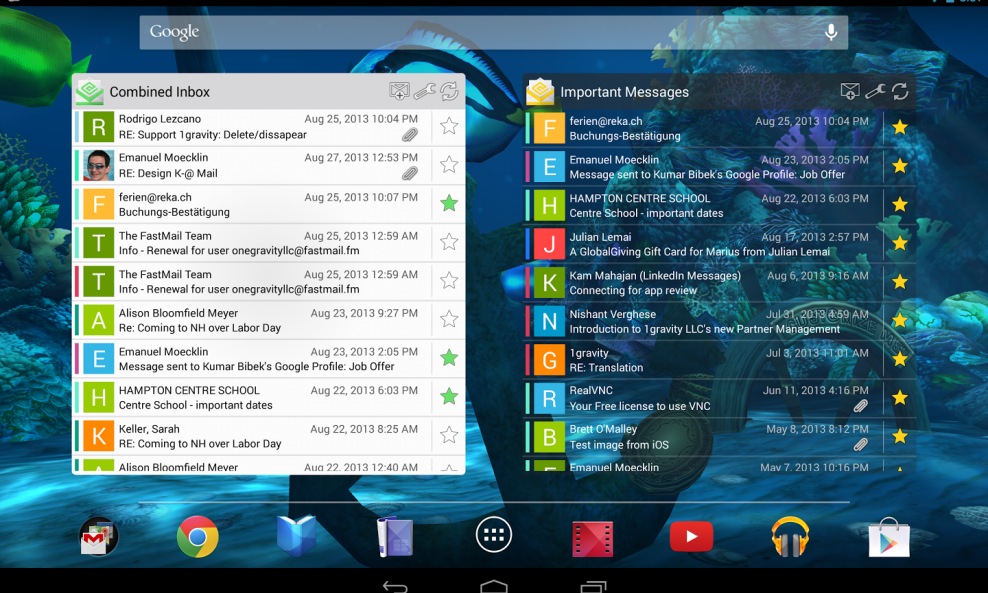Tap the Combined Inbox widget title
The width and height of the screenshot is (988, 593).
159,92
